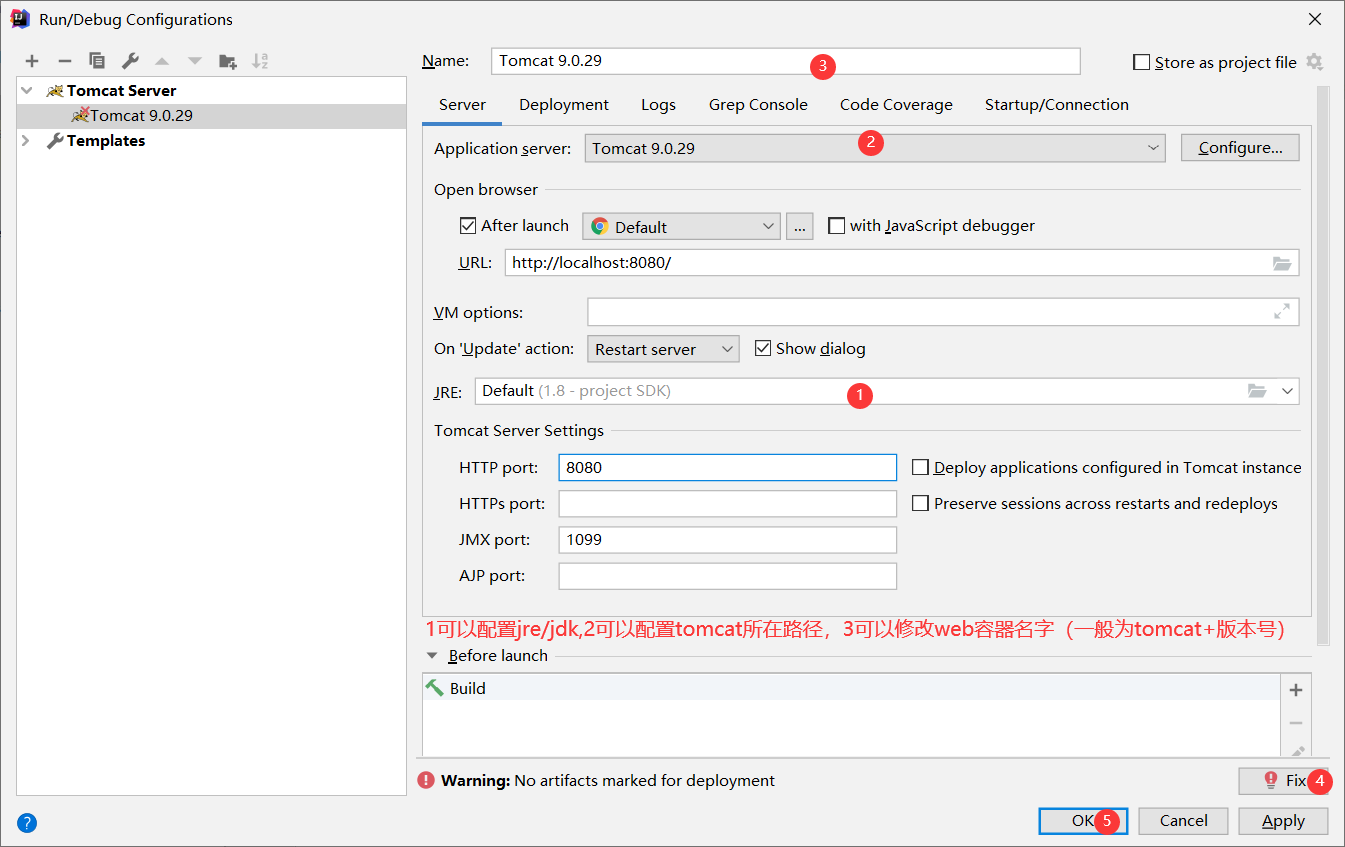The image size is (1345, 847).
Task: Create new folder icon in toolbar
Action: click(x=228, y=61)
